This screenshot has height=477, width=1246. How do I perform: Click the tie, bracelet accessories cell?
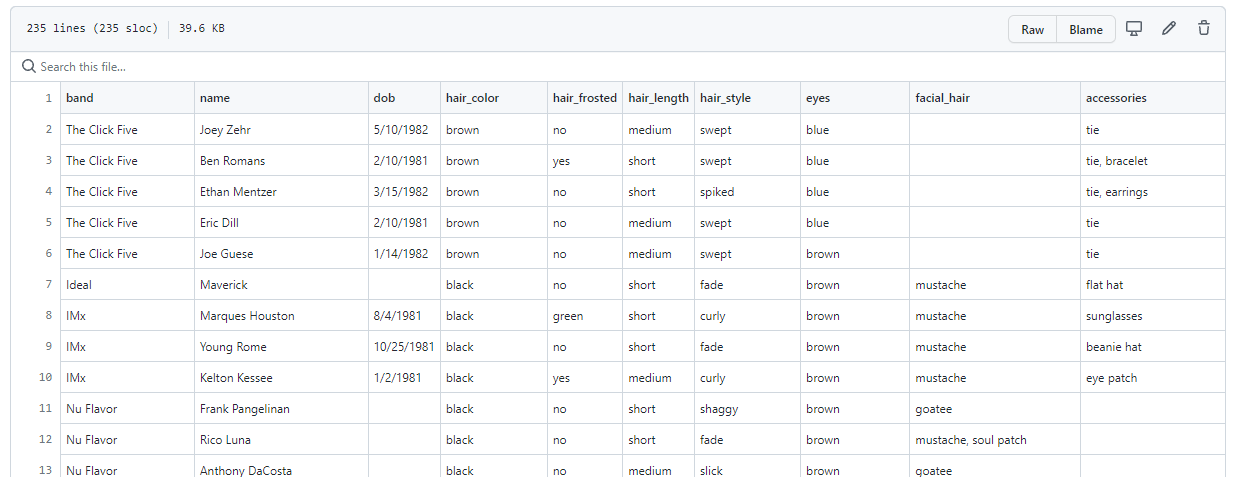click(x=1153, y=161)
